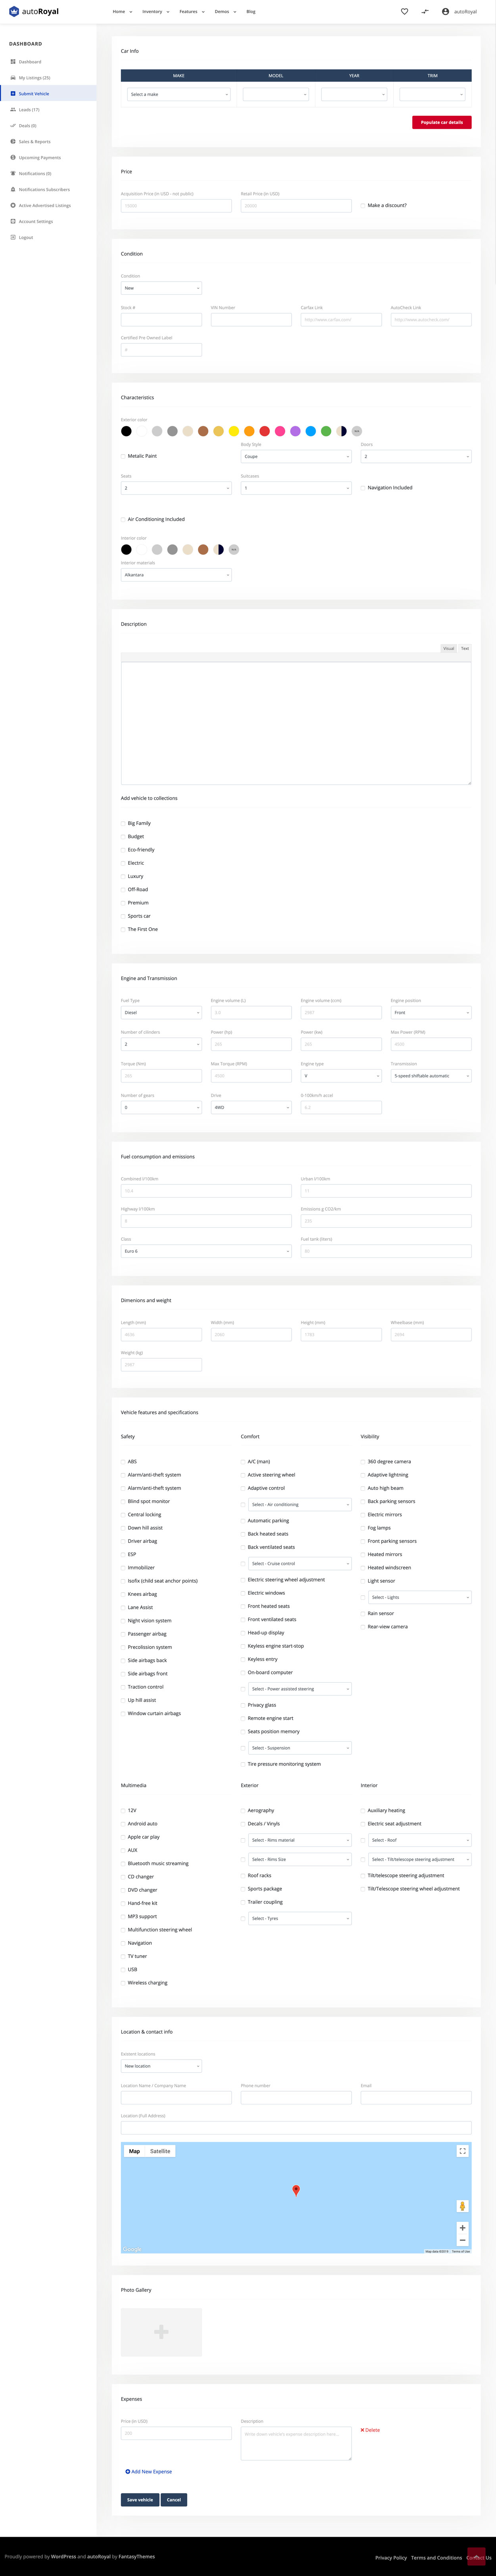Open more exterior colors ellipsis button
Screen dimensions: 496x2576
[357, 431]
